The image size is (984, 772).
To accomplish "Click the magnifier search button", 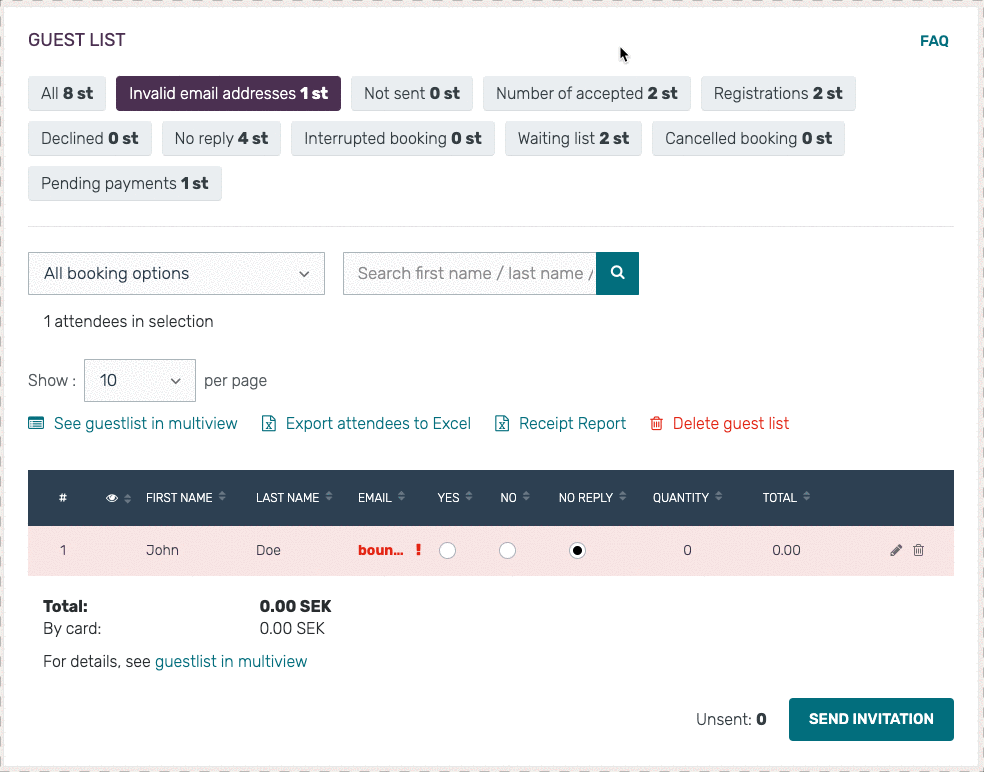I will click(x=618, y=273).
